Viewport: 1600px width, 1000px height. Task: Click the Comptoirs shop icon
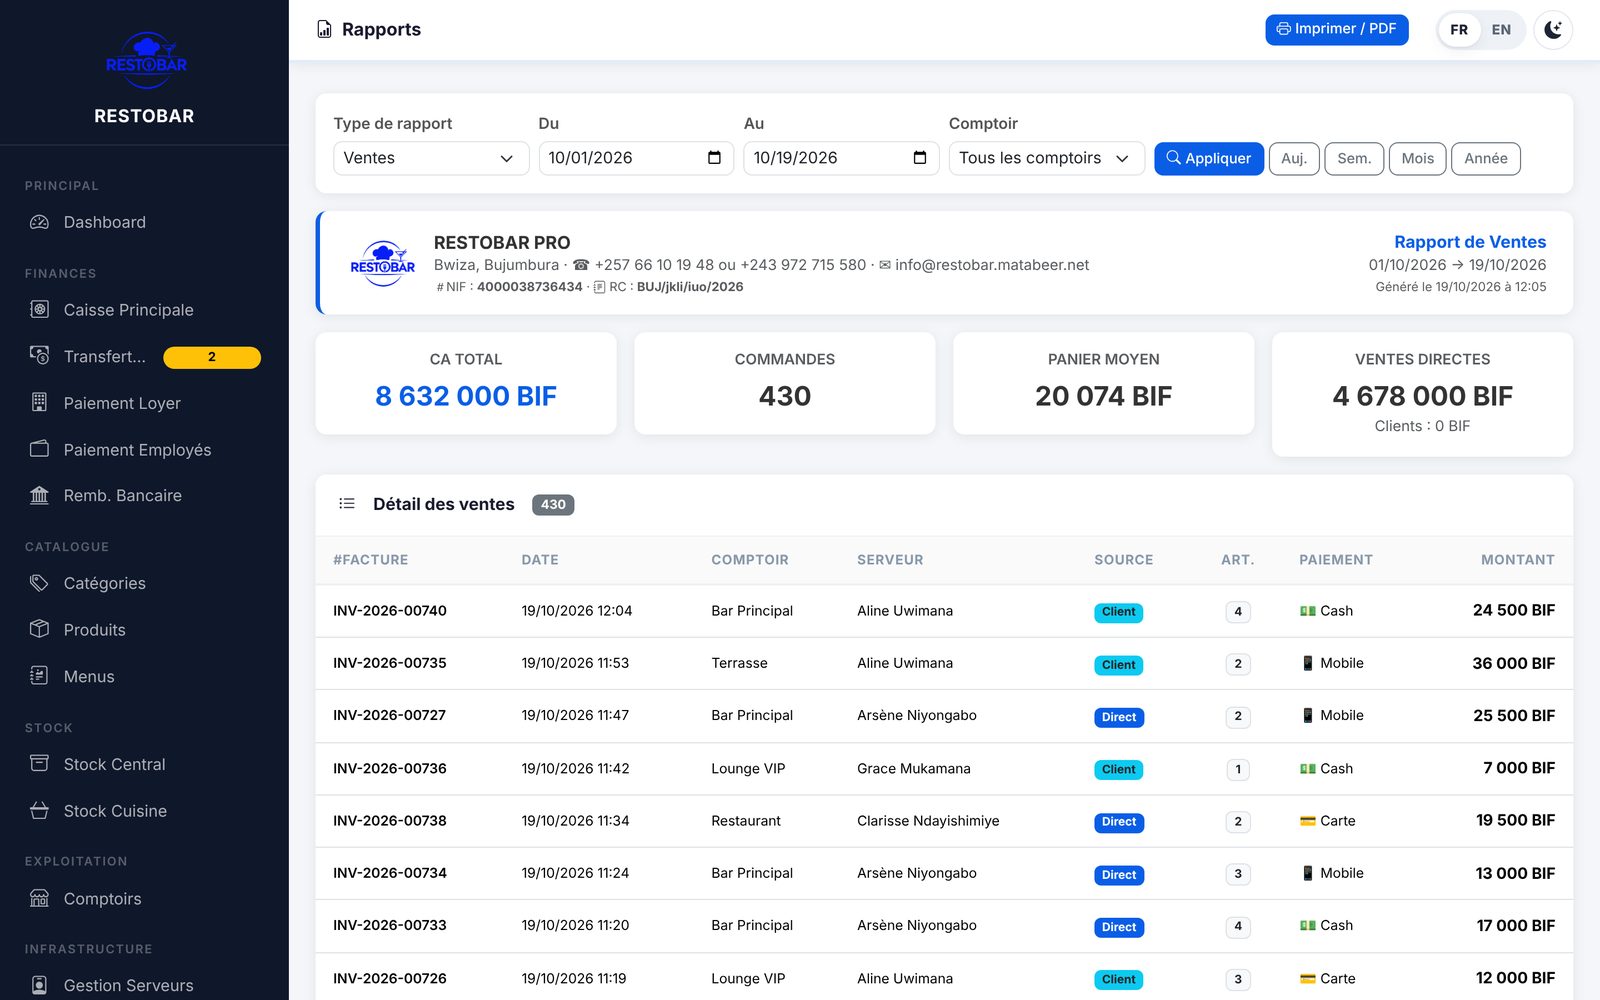pos(39,898)
